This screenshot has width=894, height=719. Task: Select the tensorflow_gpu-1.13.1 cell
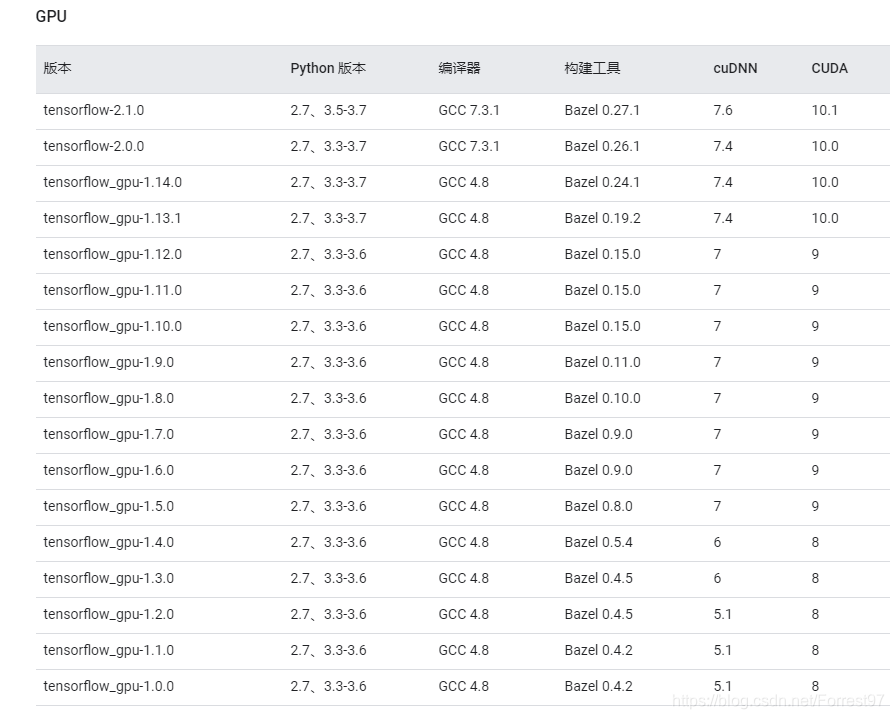pyautogui.click(x=112, y=218)
